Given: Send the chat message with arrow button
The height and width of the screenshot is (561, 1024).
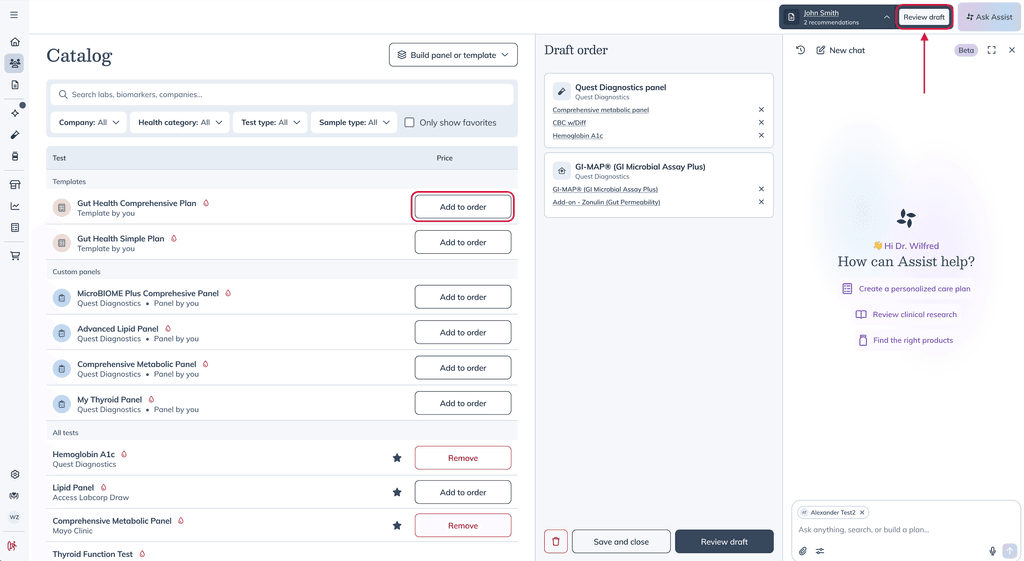Looking at the screenshot, I should coord(1010,551).
